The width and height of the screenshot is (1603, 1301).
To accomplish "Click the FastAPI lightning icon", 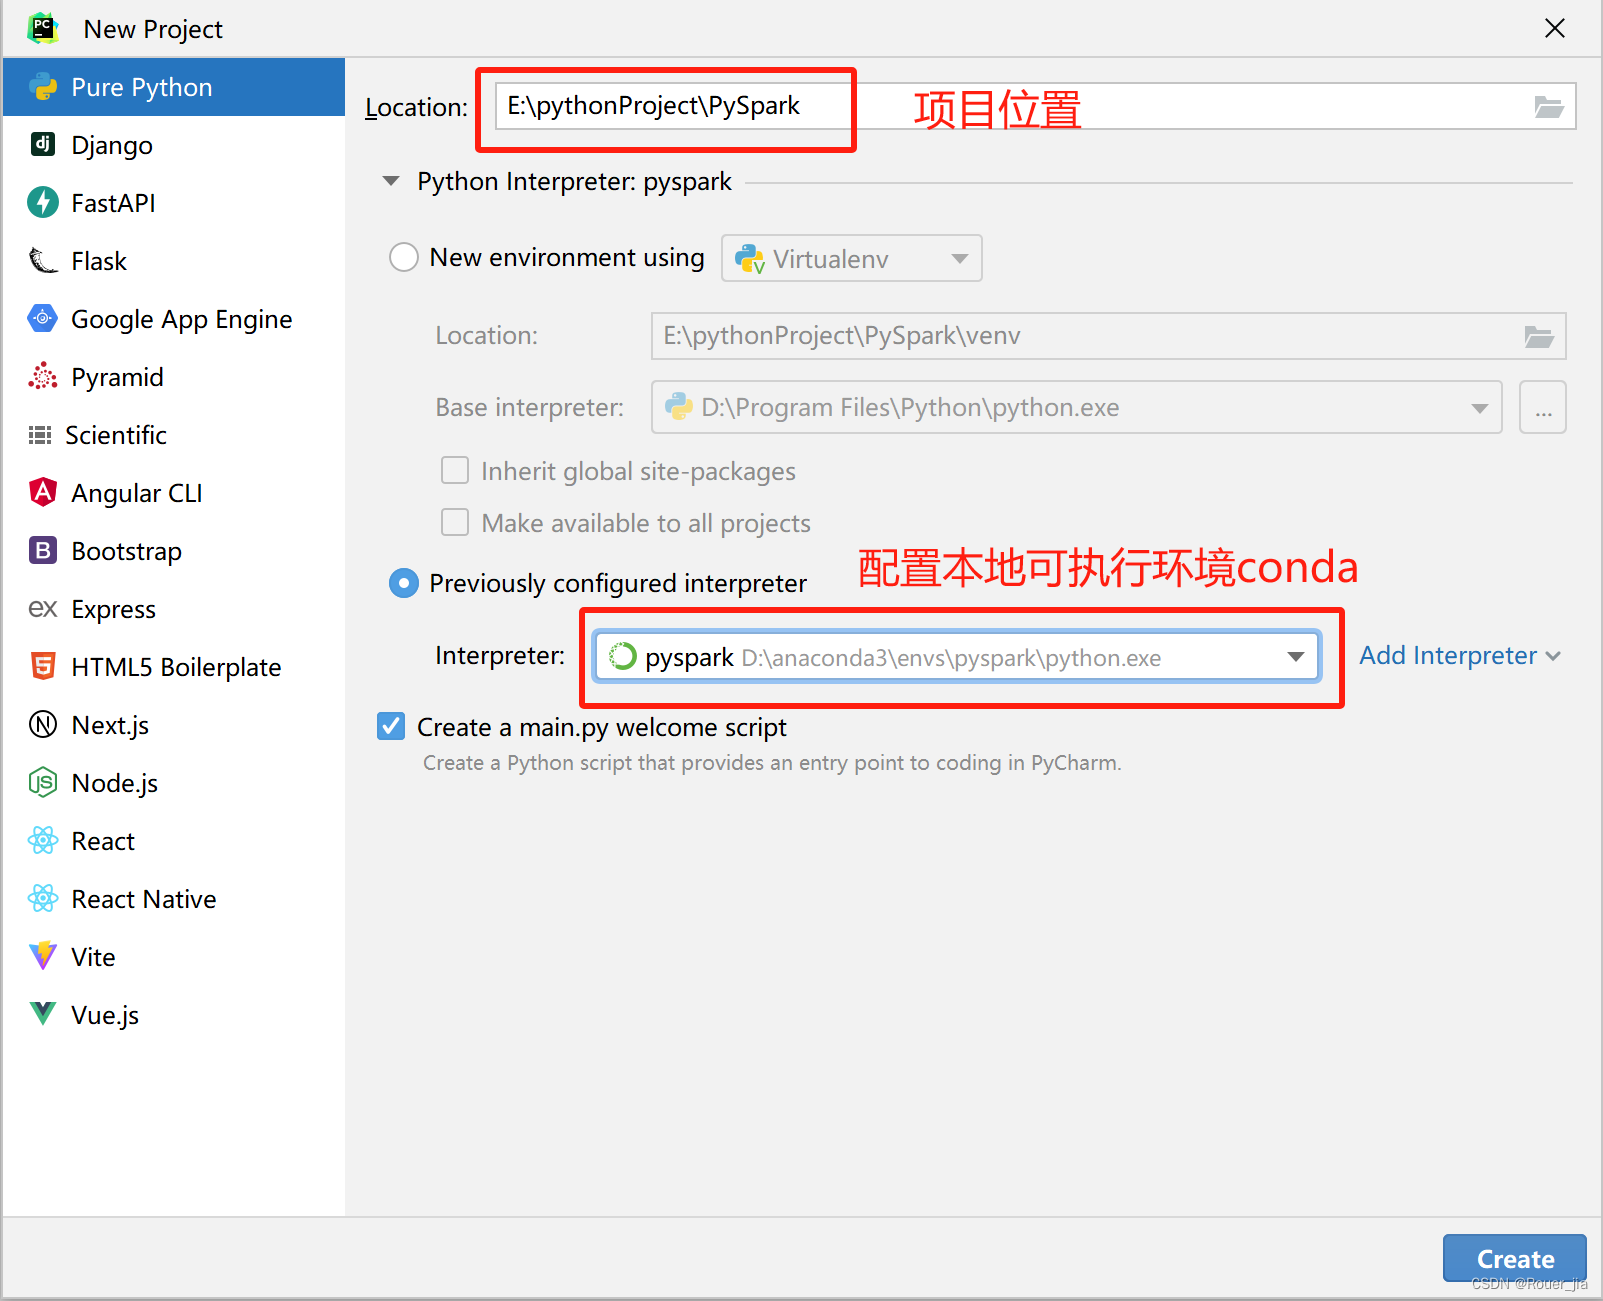I will click(43, 202).
